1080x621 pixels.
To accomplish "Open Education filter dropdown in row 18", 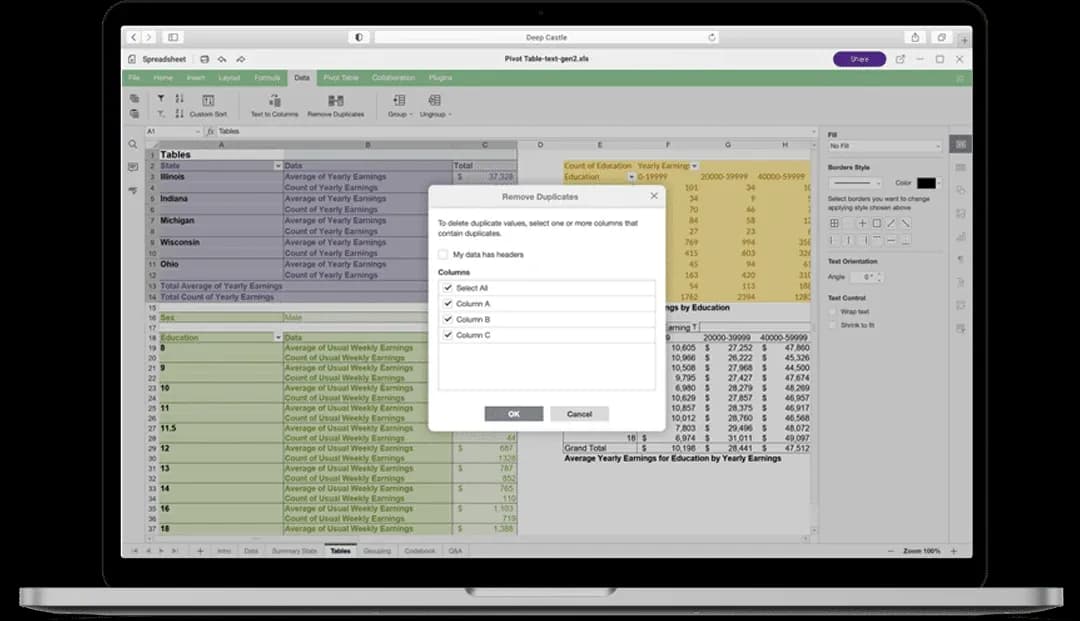I will click(278, 337).
